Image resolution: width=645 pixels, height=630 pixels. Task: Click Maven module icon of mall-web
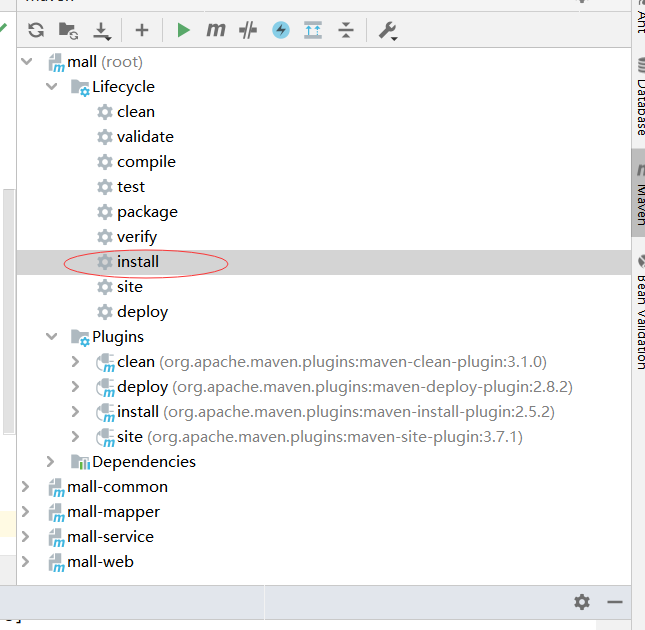56,563
